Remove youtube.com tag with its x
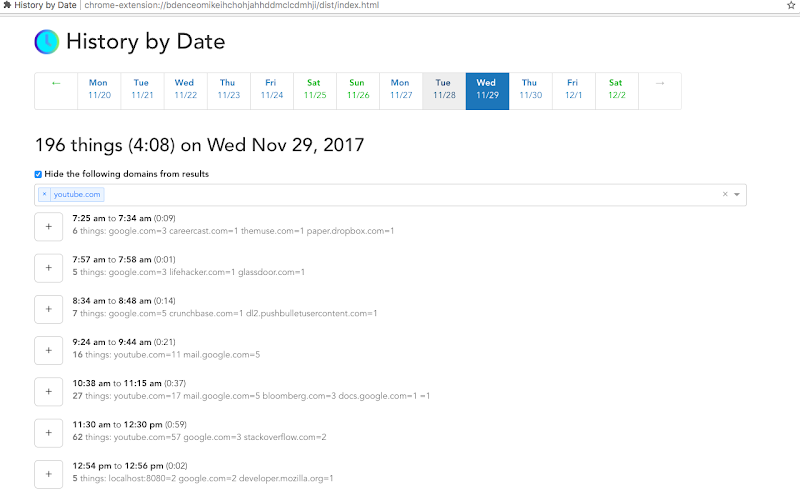800x500 pixels. point(44,194)
